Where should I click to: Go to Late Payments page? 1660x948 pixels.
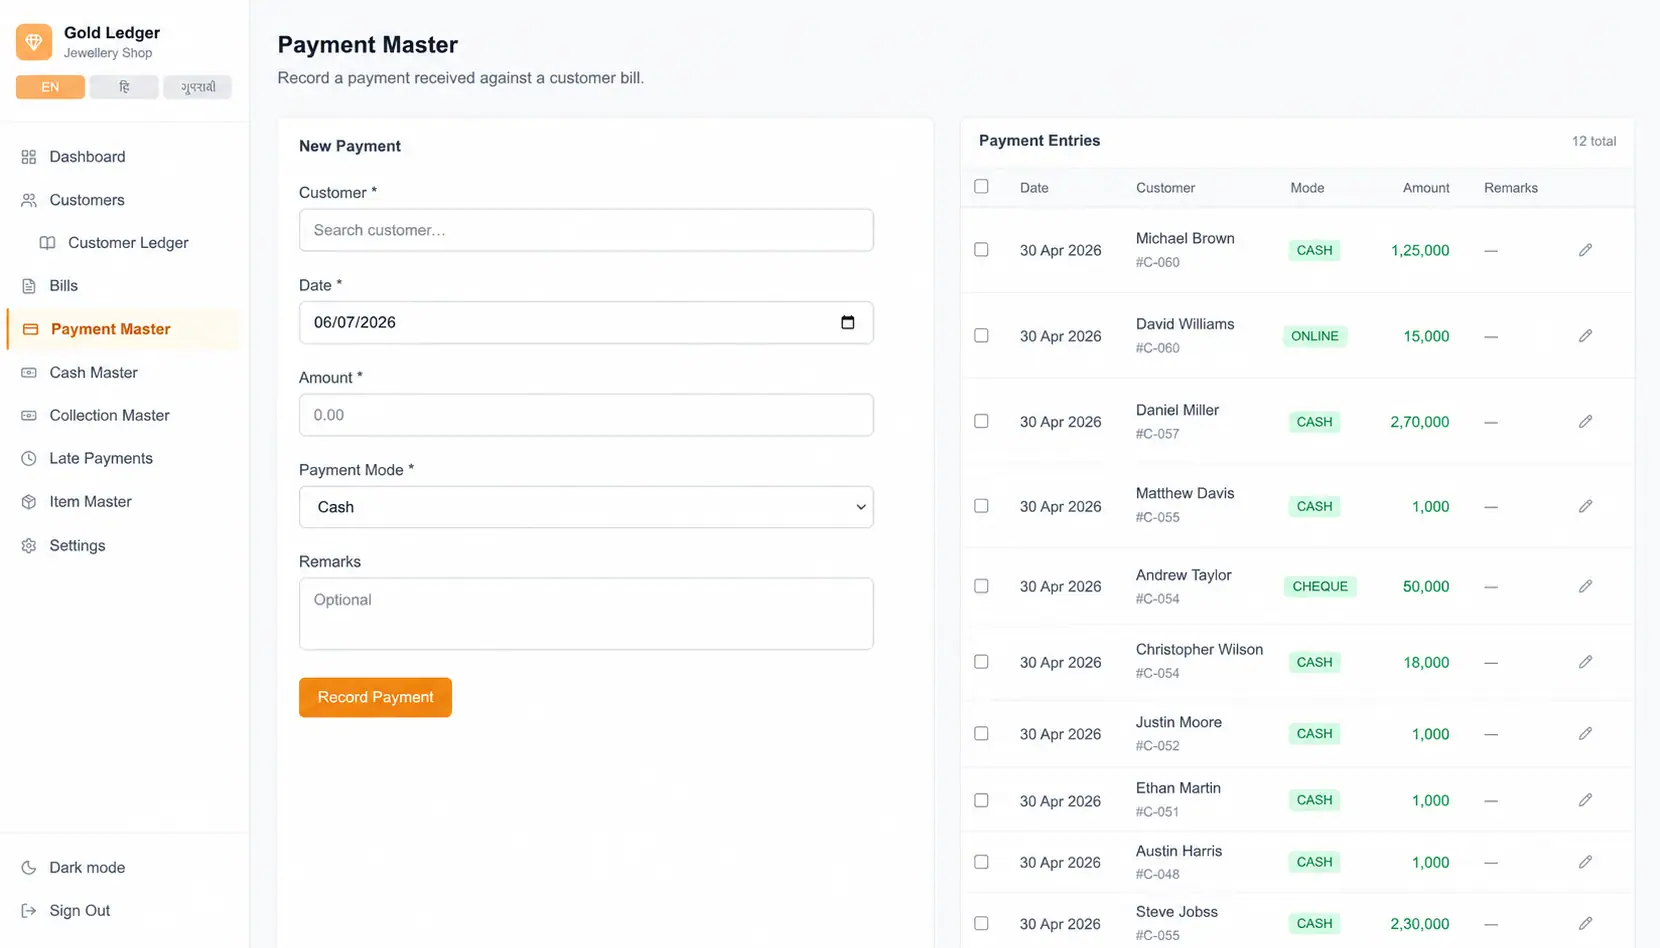point(123,459)
